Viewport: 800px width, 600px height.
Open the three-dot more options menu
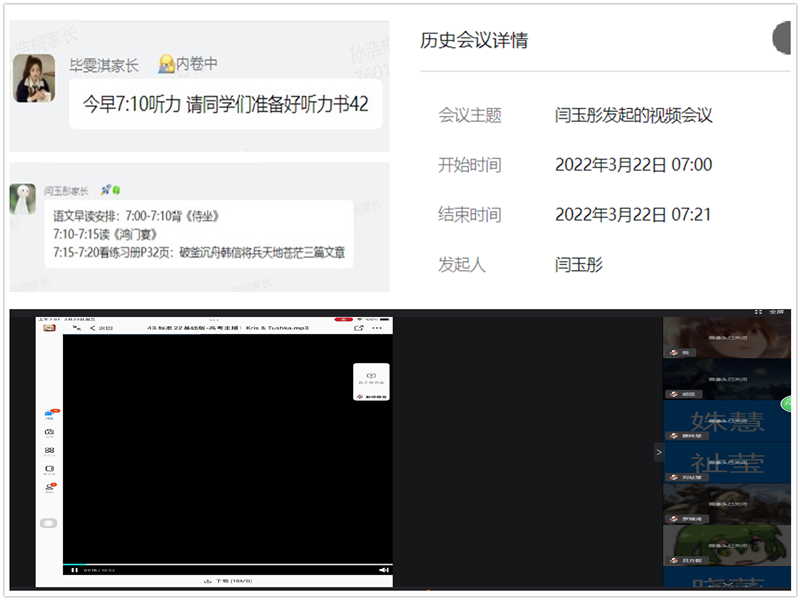point(377,327)
